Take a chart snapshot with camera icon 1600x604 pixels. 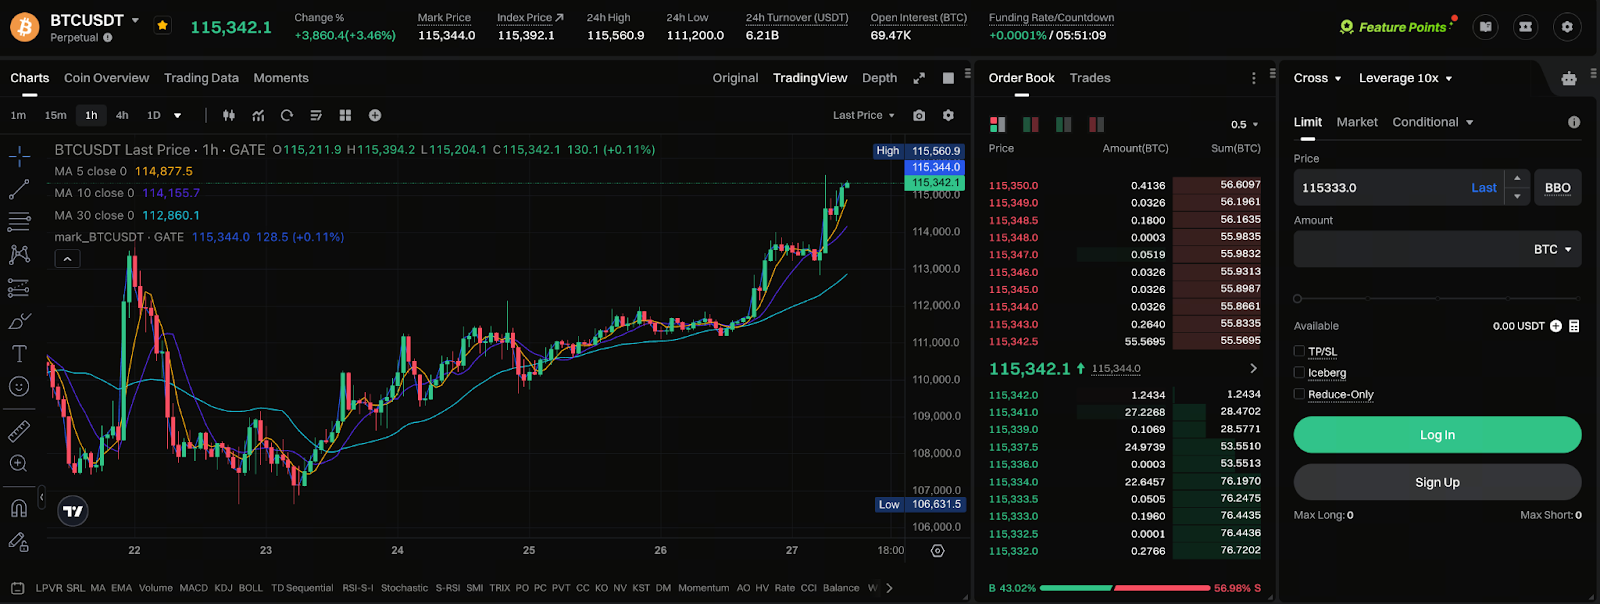point(919,115)
